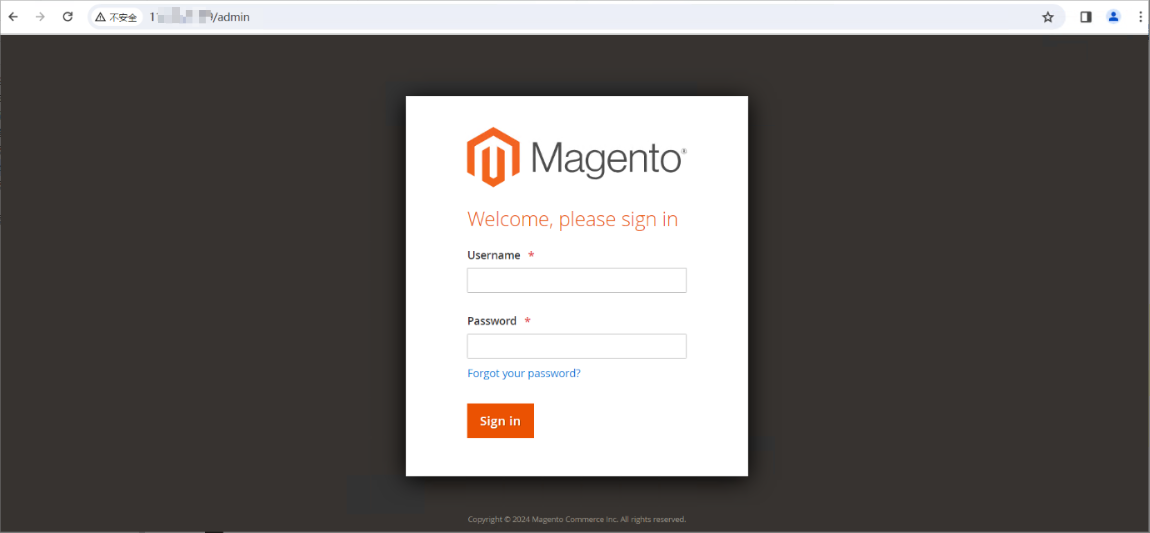Click the 'Welcome, please sign in' heading

(573, 219)
